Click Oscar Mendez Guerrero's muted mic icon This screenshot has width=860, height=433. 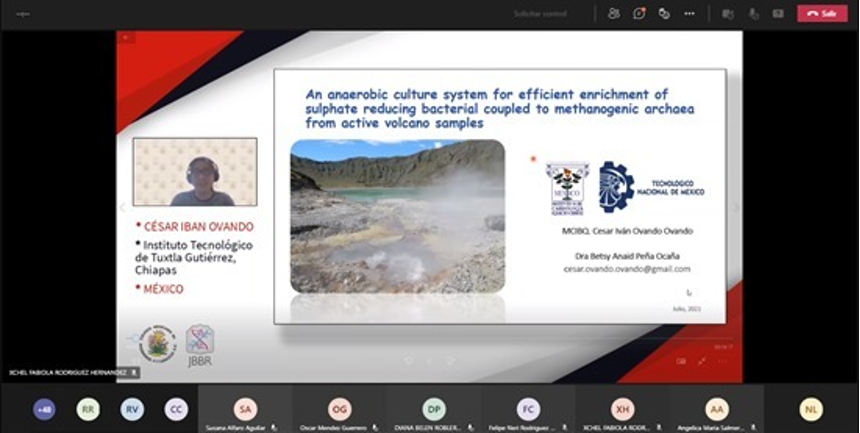[375, 428]
